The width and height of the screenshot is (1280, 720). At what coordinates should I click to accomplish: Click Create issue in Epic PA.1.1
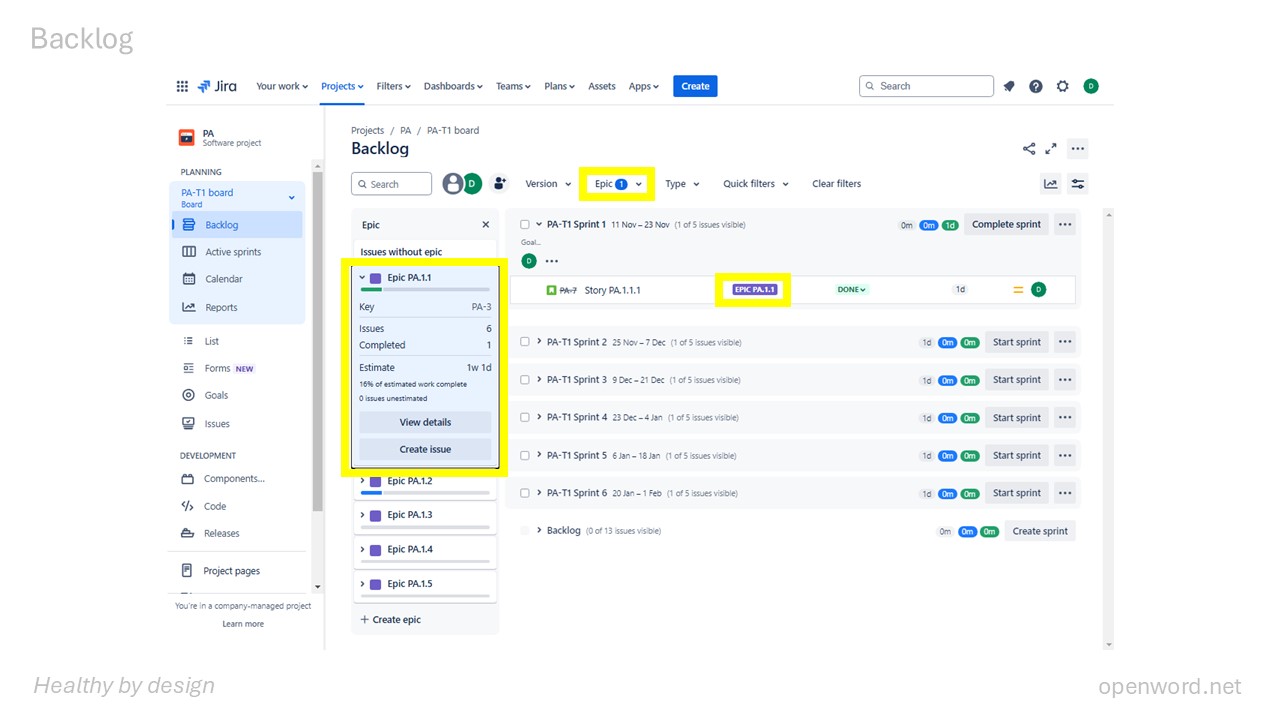[425, 449]
